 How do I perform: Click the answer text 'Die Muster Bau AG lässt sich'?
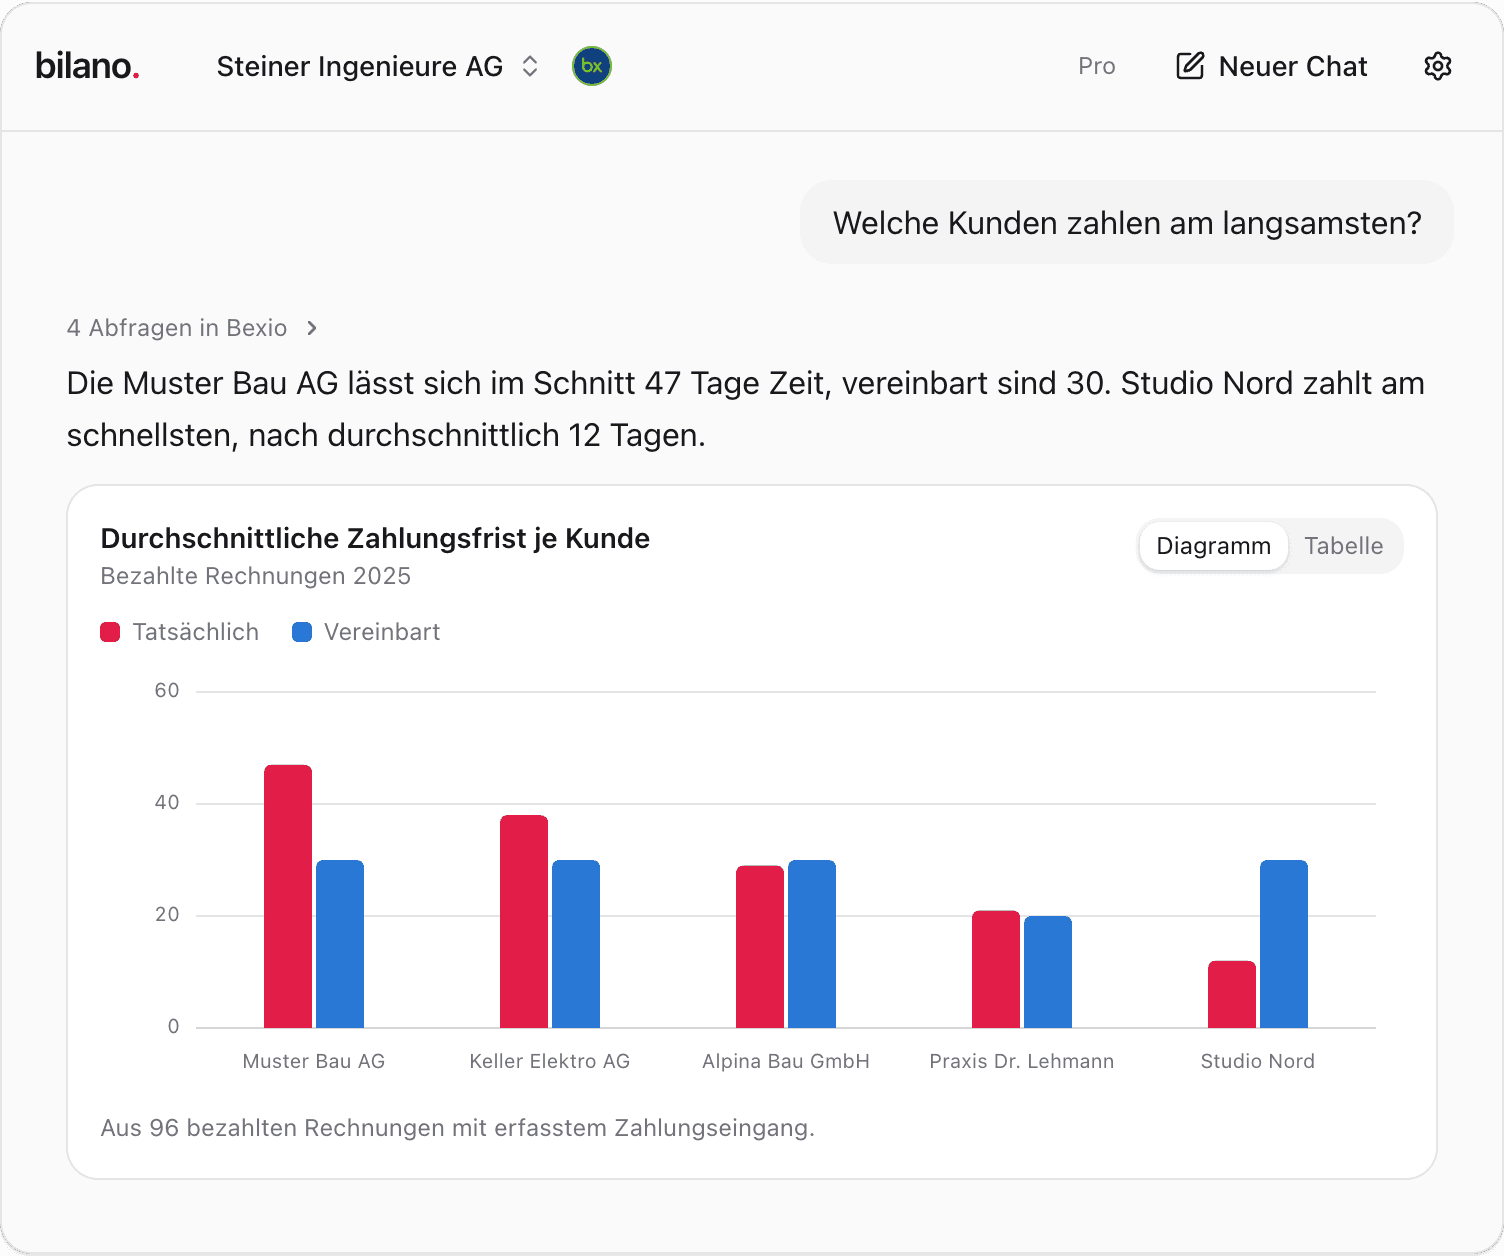[296, 383]
